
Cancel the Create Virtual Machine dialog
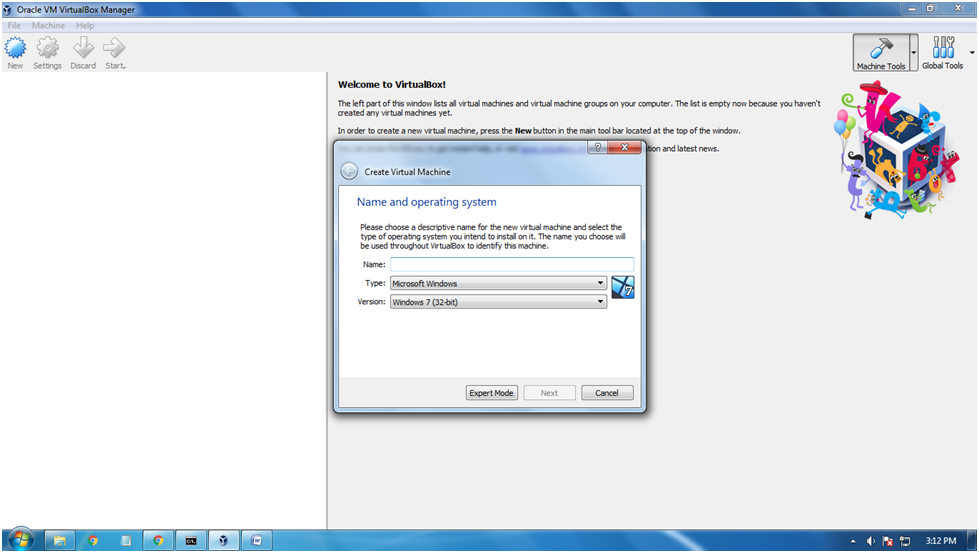[x=607, y=393]
